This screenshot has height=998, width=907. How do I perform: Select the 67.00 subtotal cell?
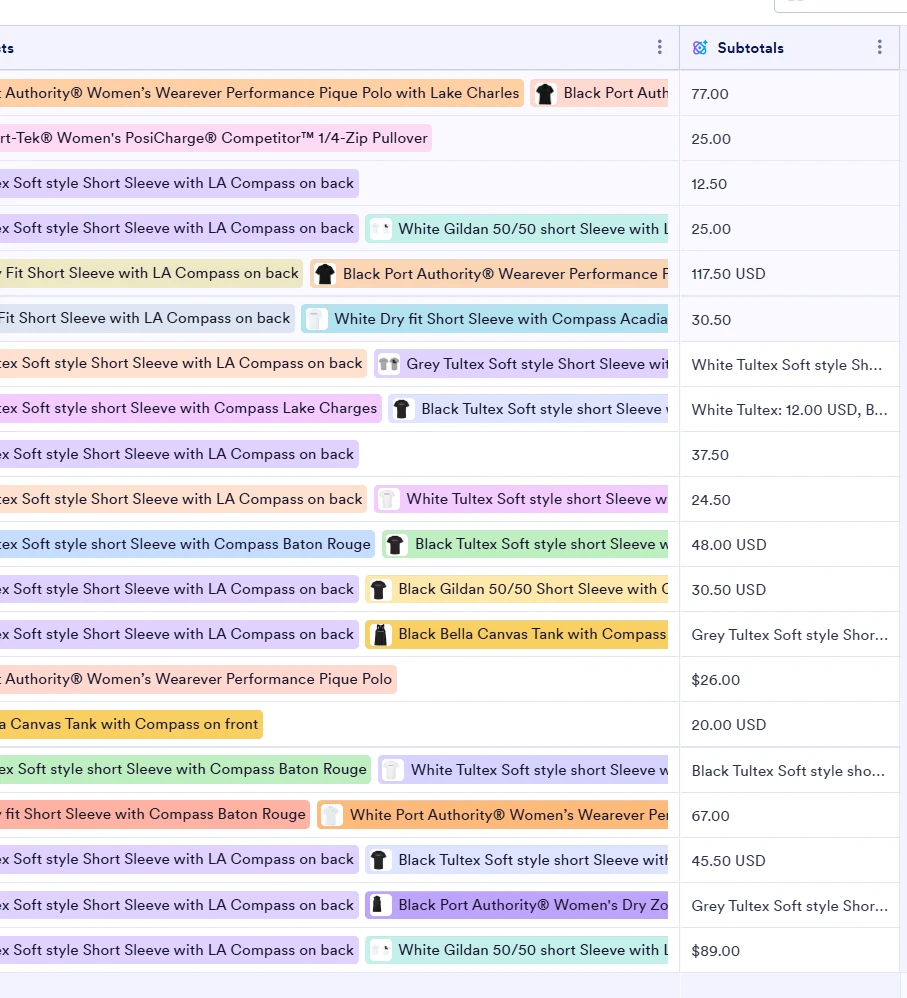click(789, 816)
